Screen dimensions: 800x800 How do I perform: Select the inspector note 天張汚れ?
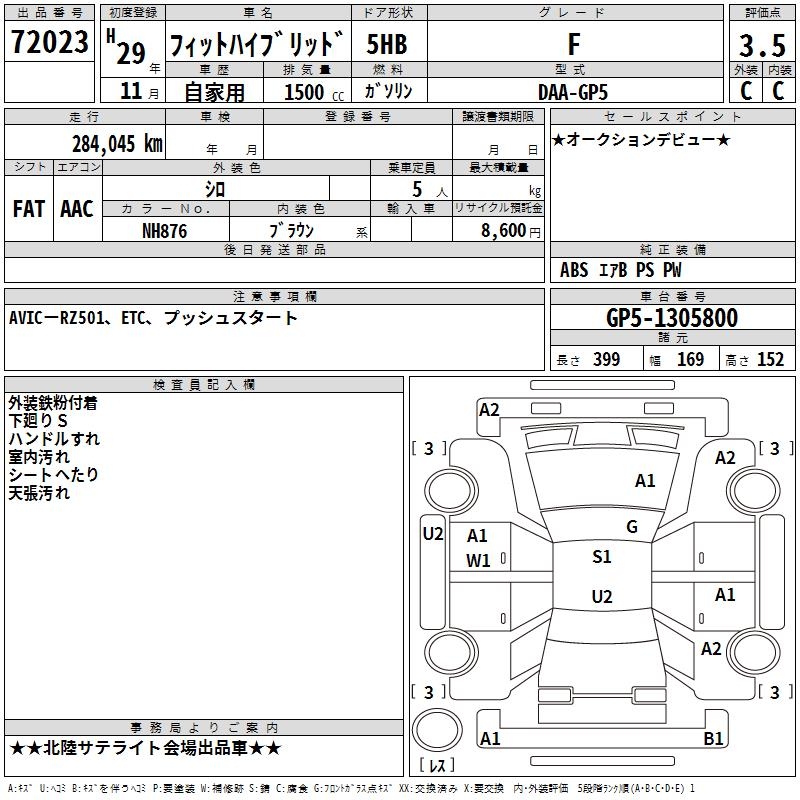(39, 492)
